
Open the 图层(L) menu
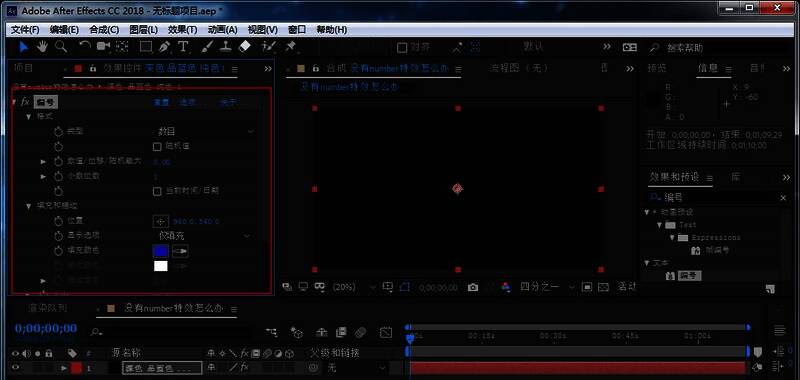(x=144, y=30)
